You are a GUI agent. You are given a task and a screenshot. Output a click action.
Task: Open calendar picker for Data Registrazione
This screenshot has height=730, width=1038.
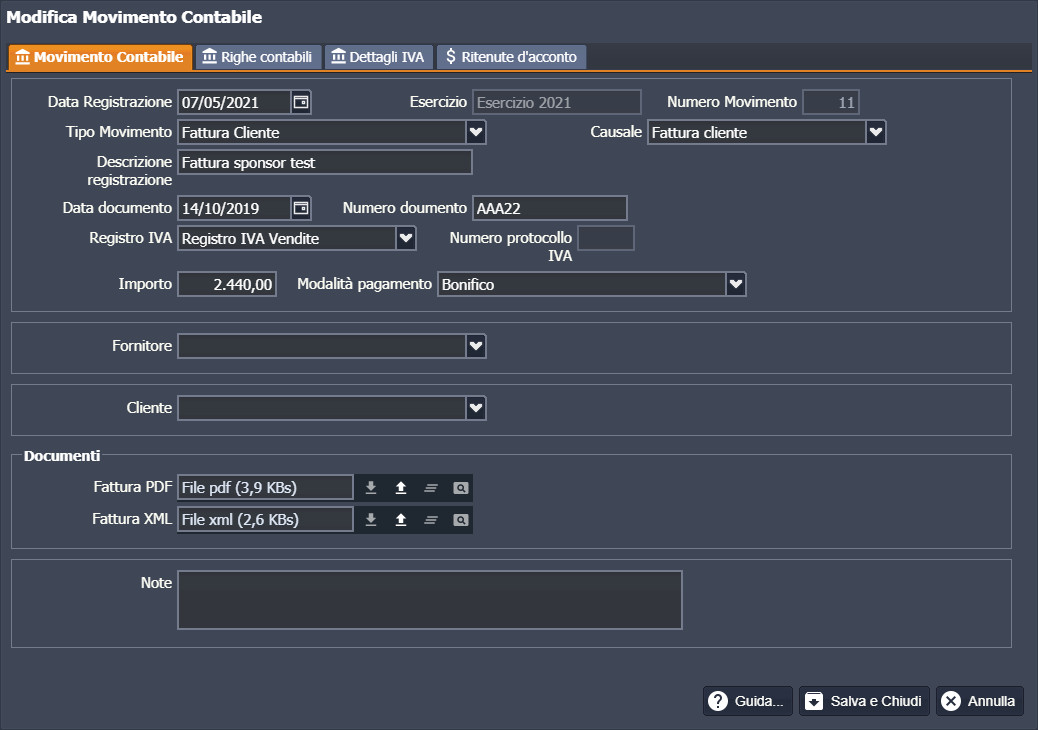tap(300, 102)
